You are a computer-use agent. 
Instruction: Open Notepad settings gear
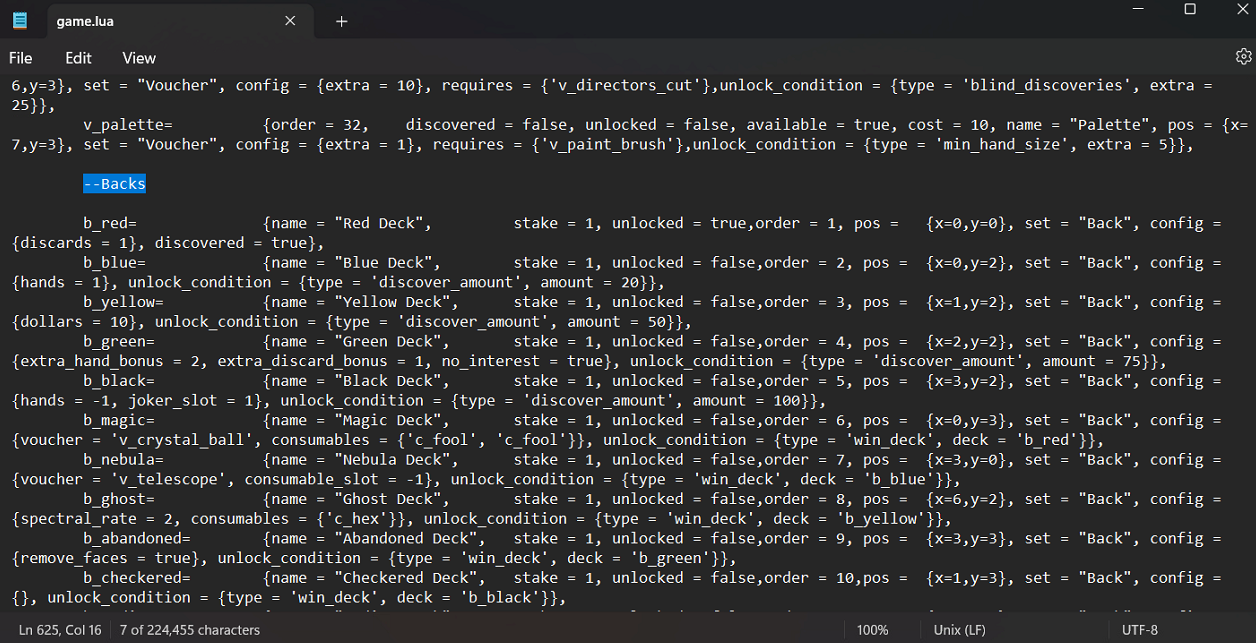click(x=1243, y=57)
